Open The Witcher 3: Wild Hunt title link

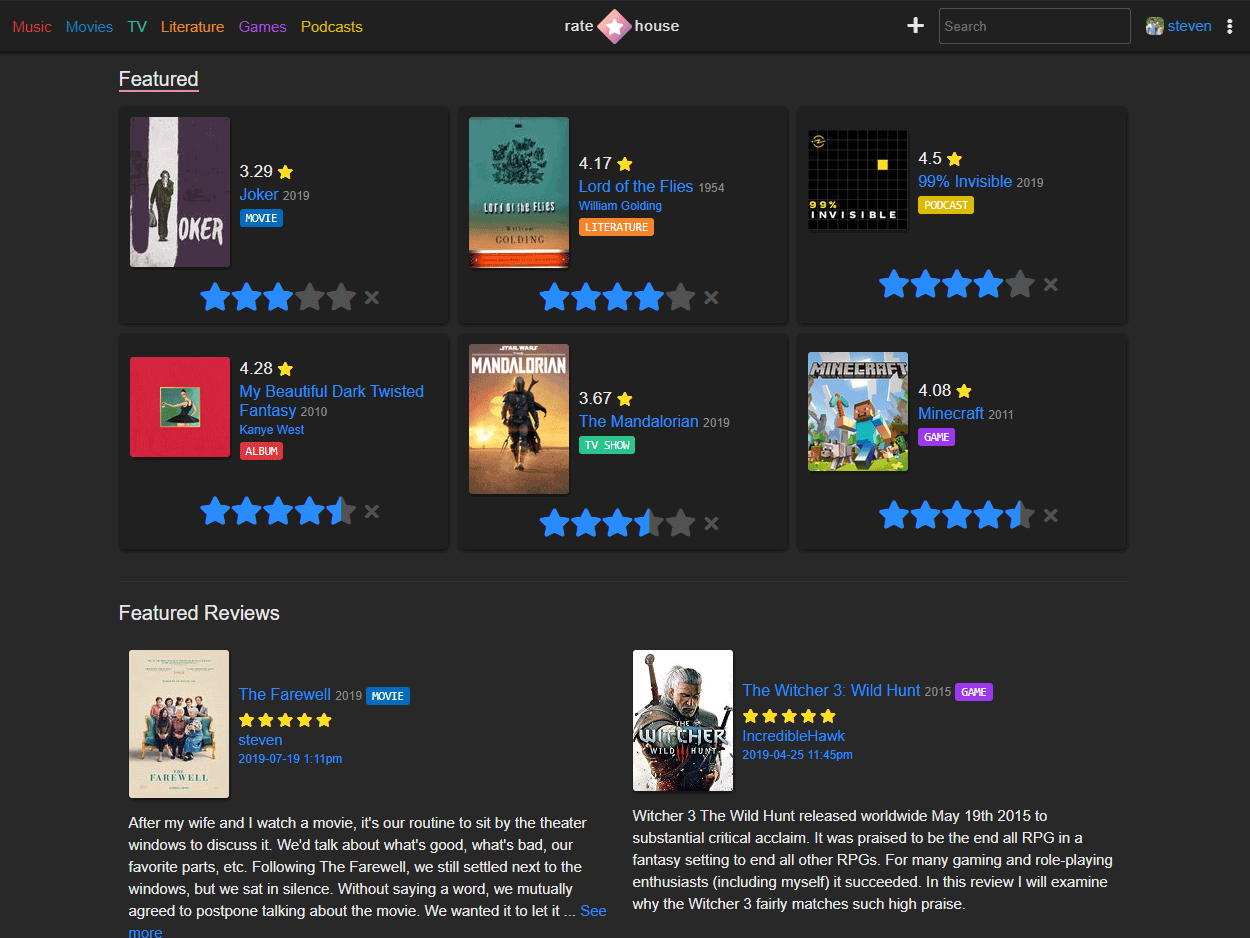831,690
